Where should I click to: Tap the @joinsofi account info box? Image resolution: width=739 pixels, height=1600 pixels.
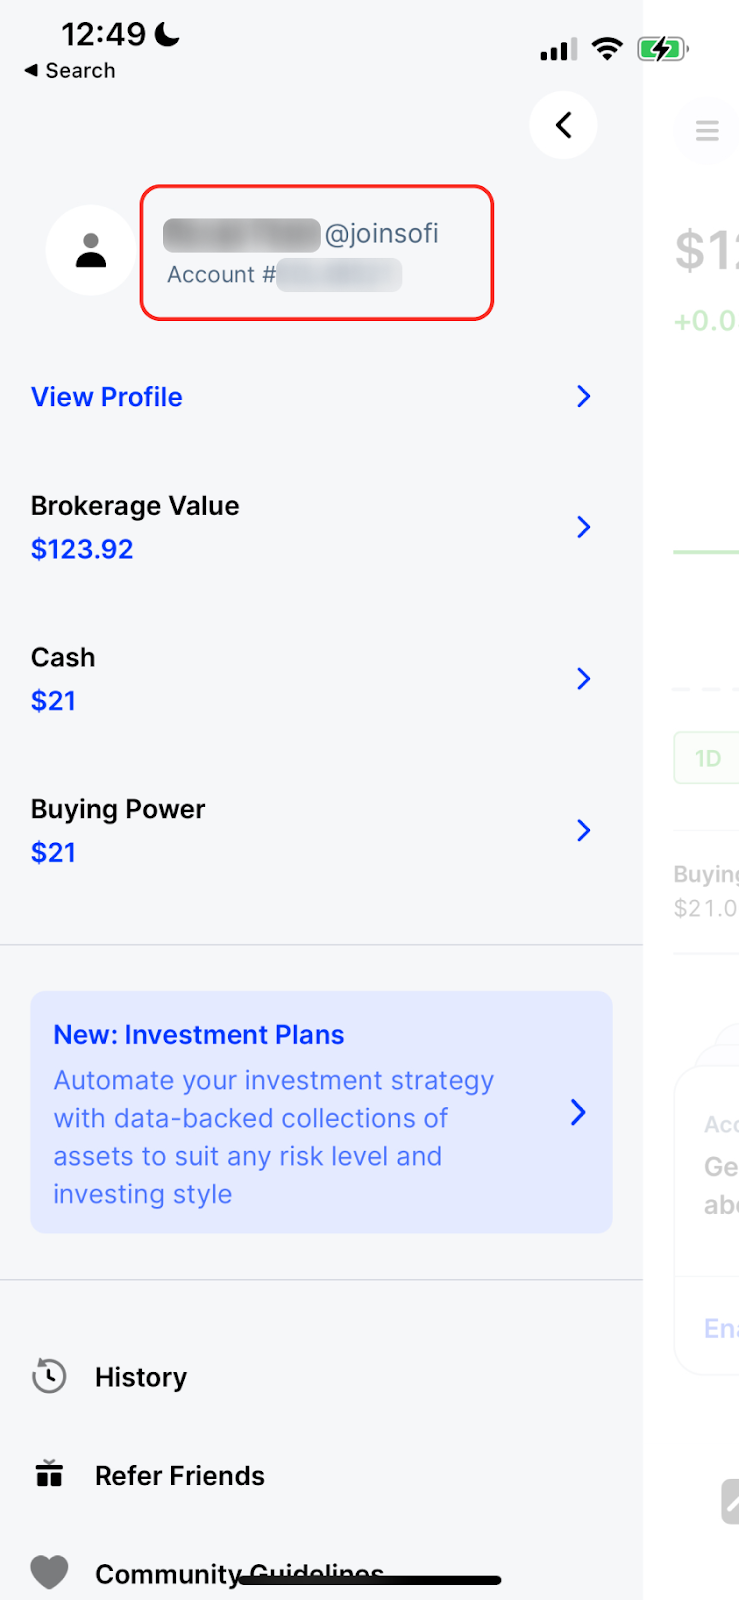[x=317, y=253]
